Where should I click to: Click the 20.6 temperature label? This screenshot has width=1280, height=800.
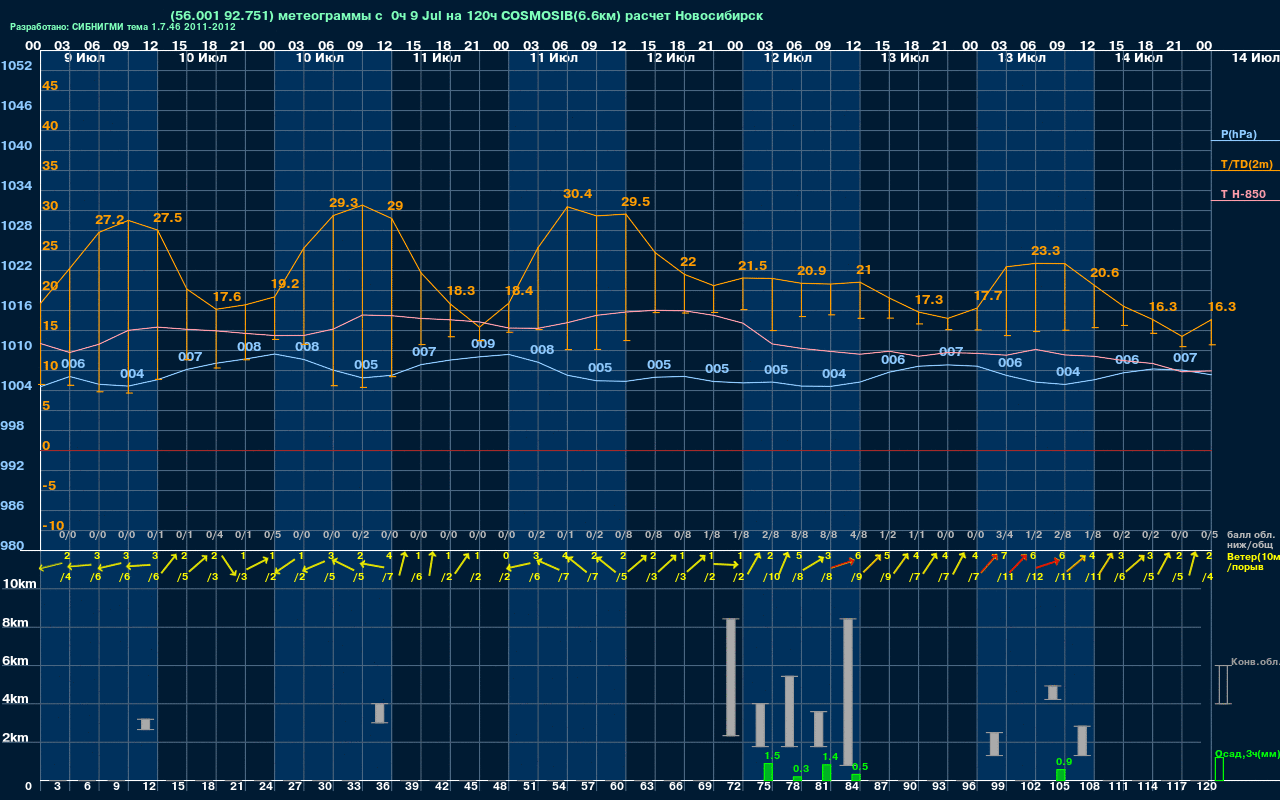click(1104, 273)
